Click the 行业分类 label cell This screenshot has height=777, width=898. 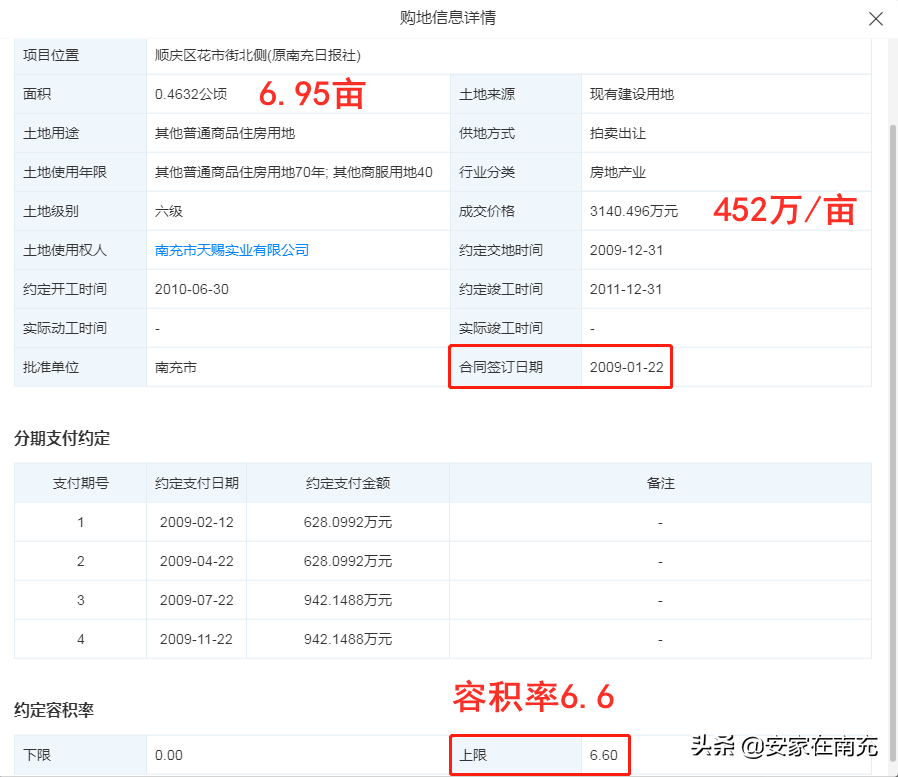[x=515, y=172]
